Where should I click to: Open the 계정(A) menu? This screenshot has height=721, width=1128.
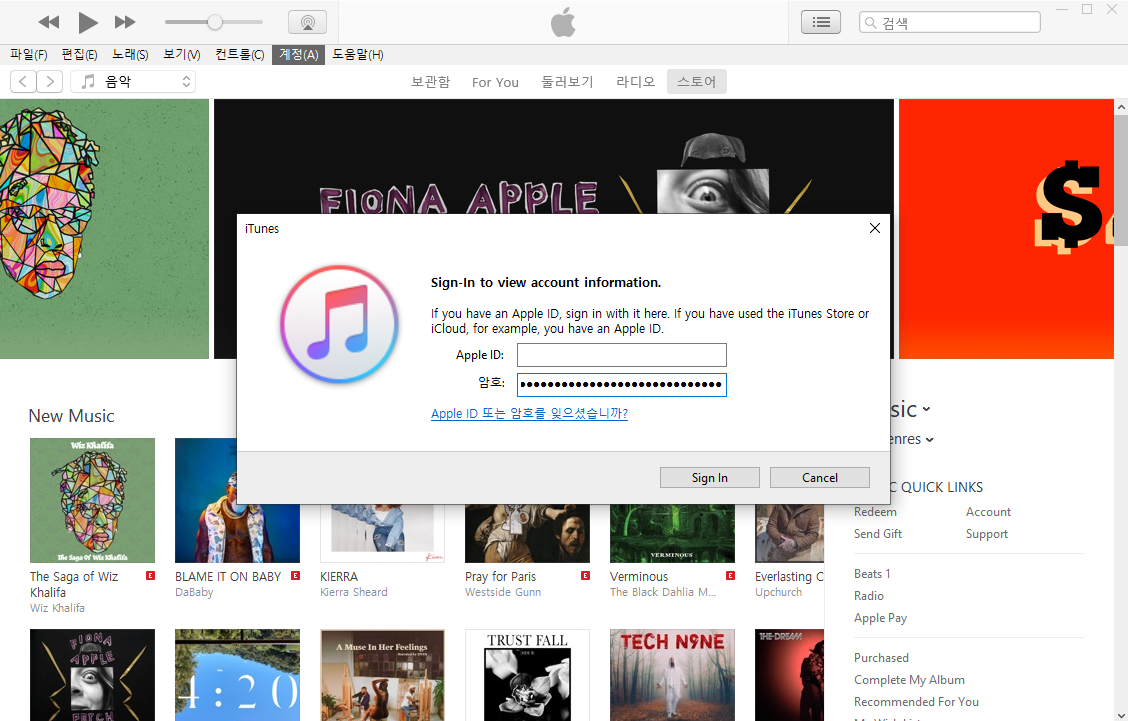click(299, 55)
